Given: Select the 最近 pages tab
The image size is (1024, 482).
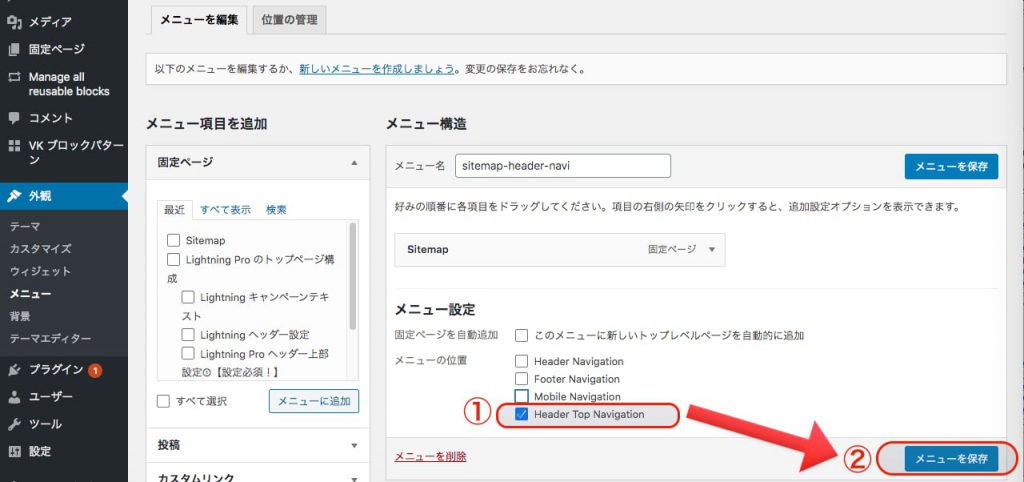Looking at the screenshot, I should pos(174,210).
